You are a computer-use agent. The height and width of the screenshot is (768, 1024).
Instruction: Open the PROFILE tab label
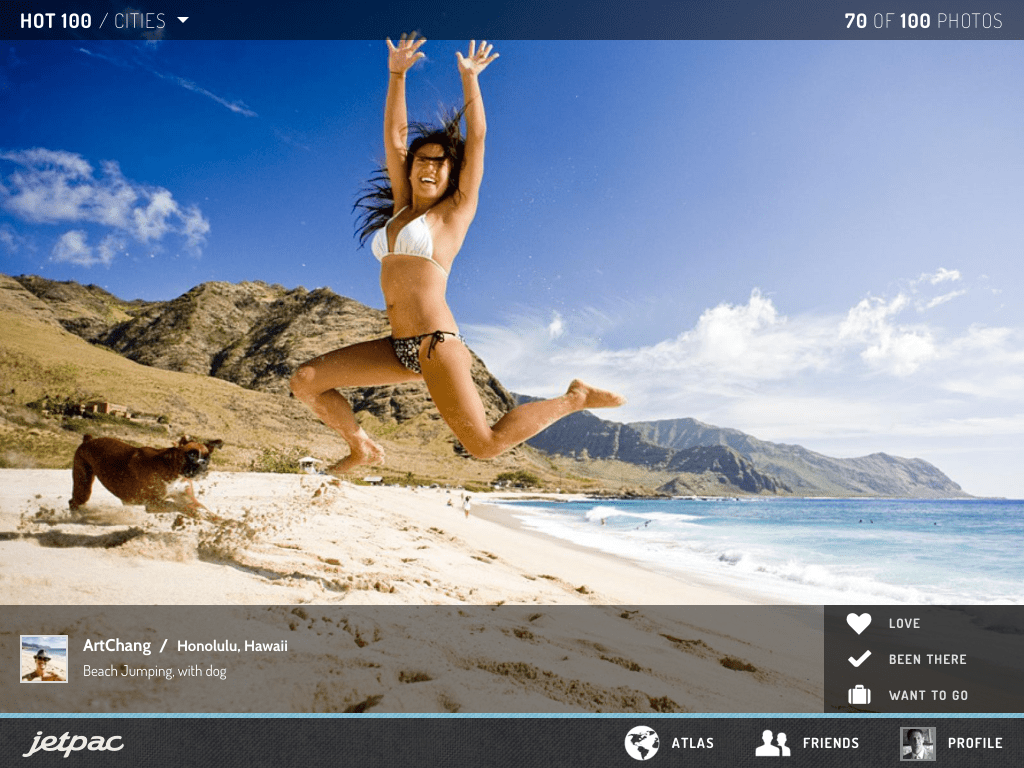click(975, 743)
